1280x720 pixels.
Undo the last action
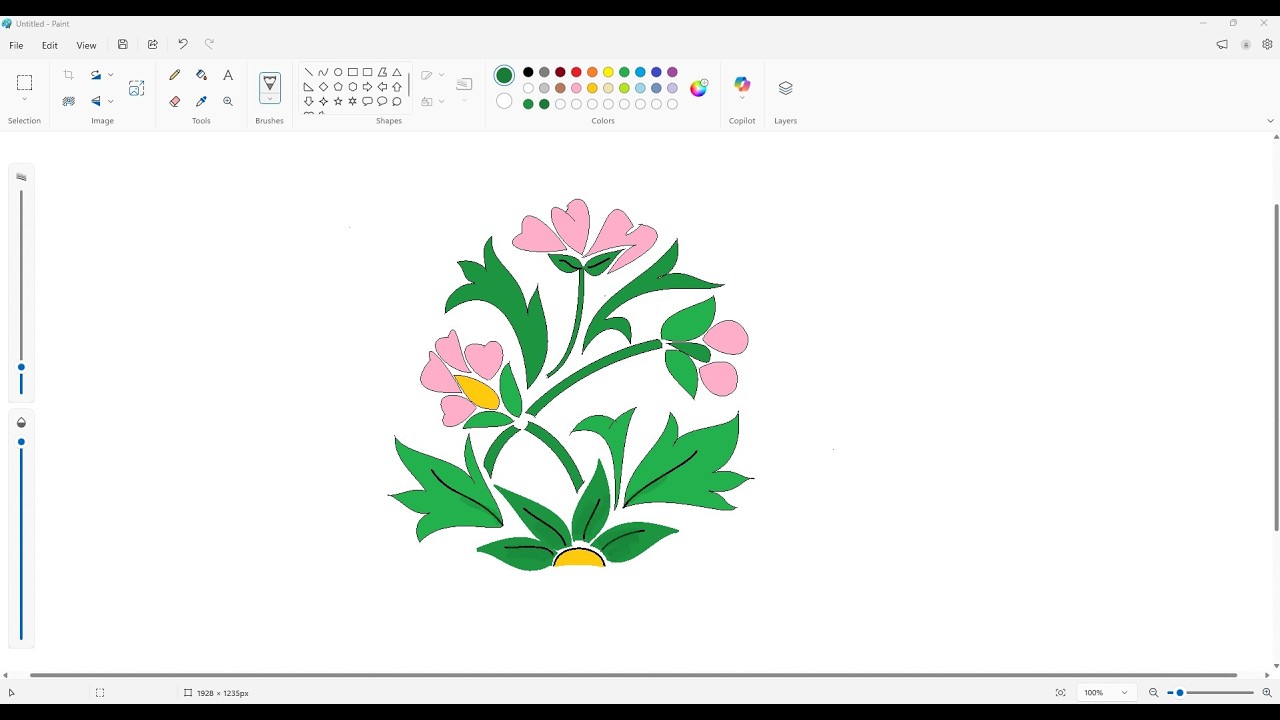[x=183, y=44]
